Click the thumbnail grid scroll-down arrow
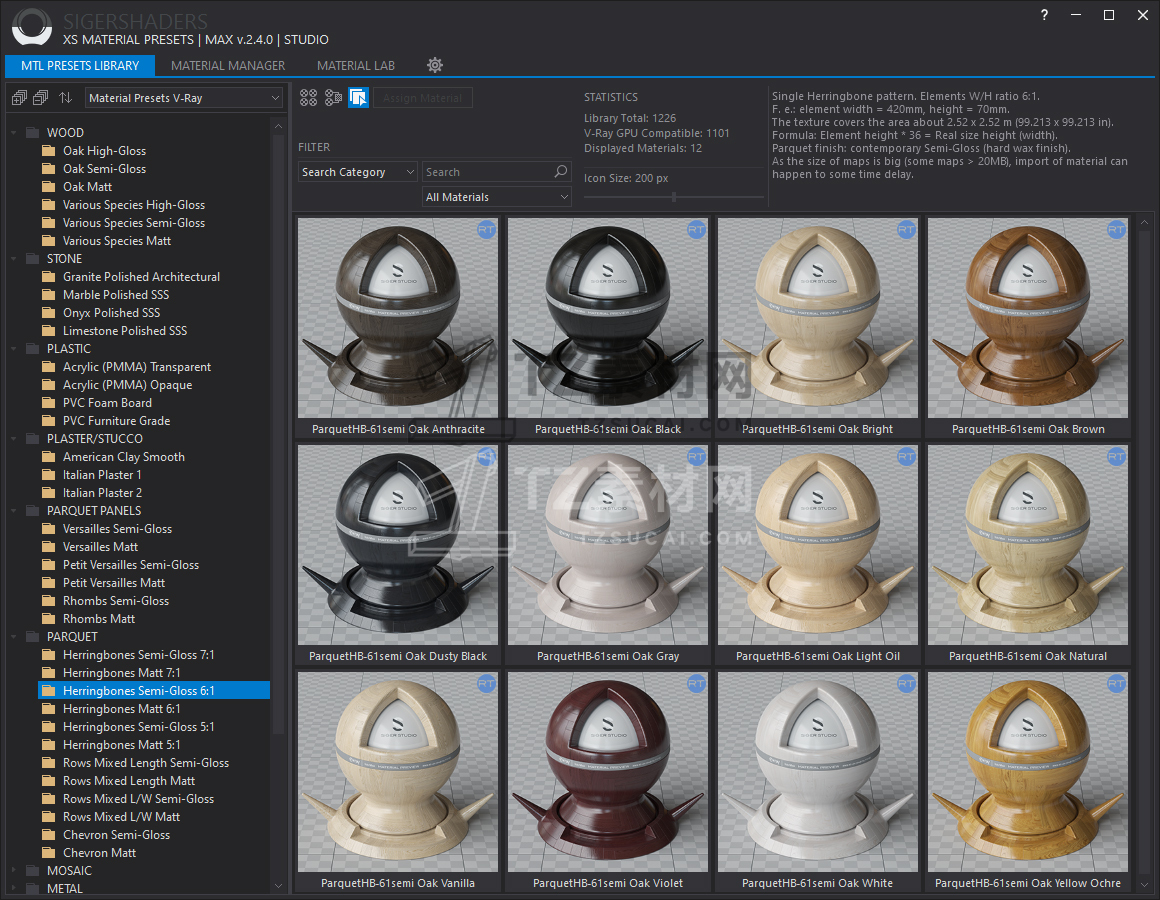Screen dimensions: 1160x900 [x=1144, y=884]
